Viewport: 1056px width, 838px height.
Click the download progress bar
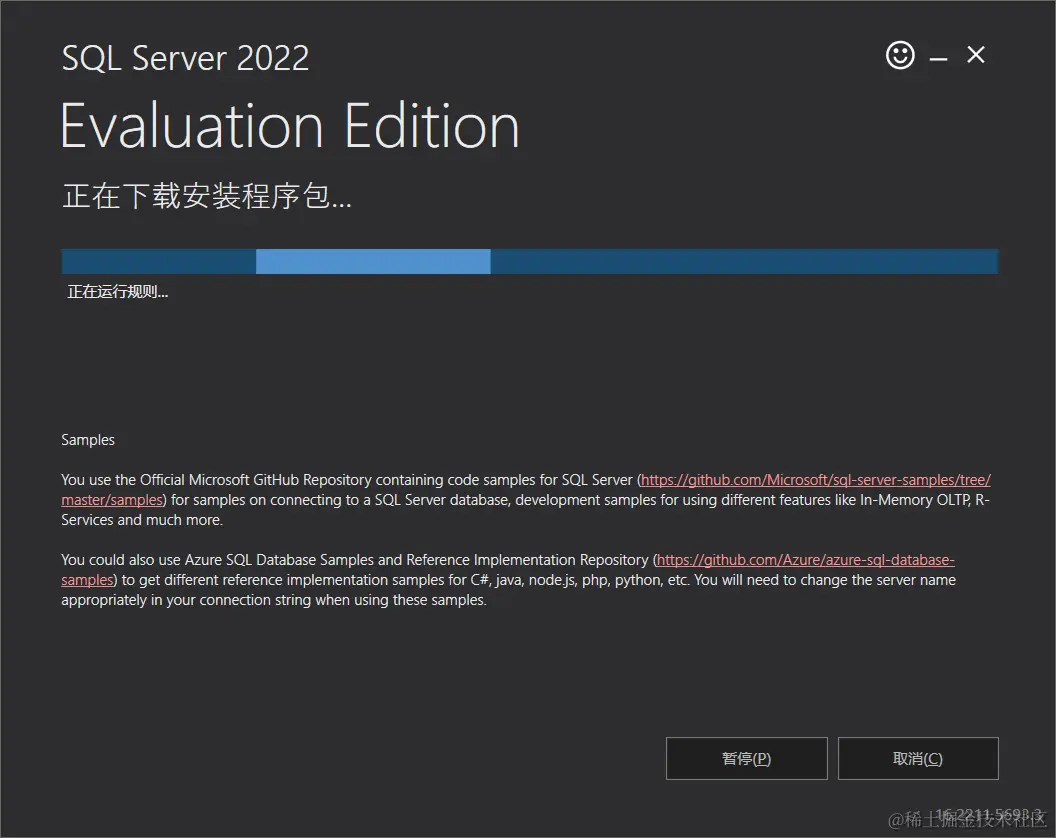(529, 261)
